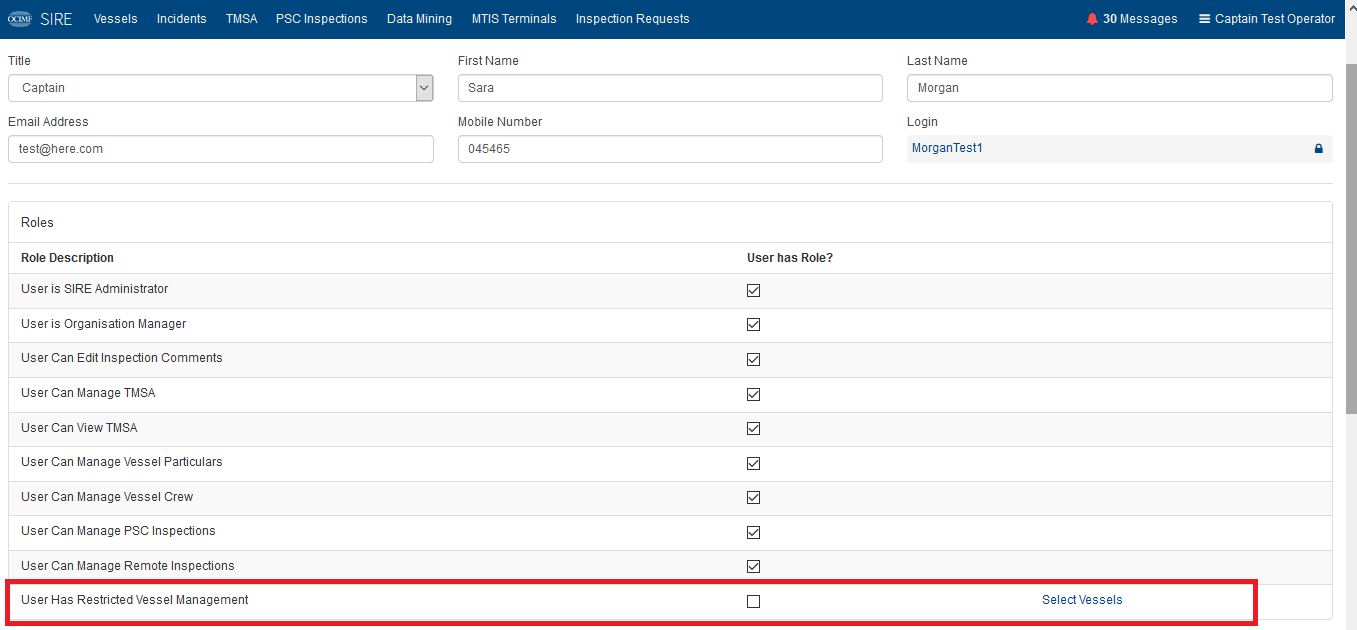Click the User Can Manage Vessel Crew label
Viewport: 1357px width, 630px height.
pos(107,497)
